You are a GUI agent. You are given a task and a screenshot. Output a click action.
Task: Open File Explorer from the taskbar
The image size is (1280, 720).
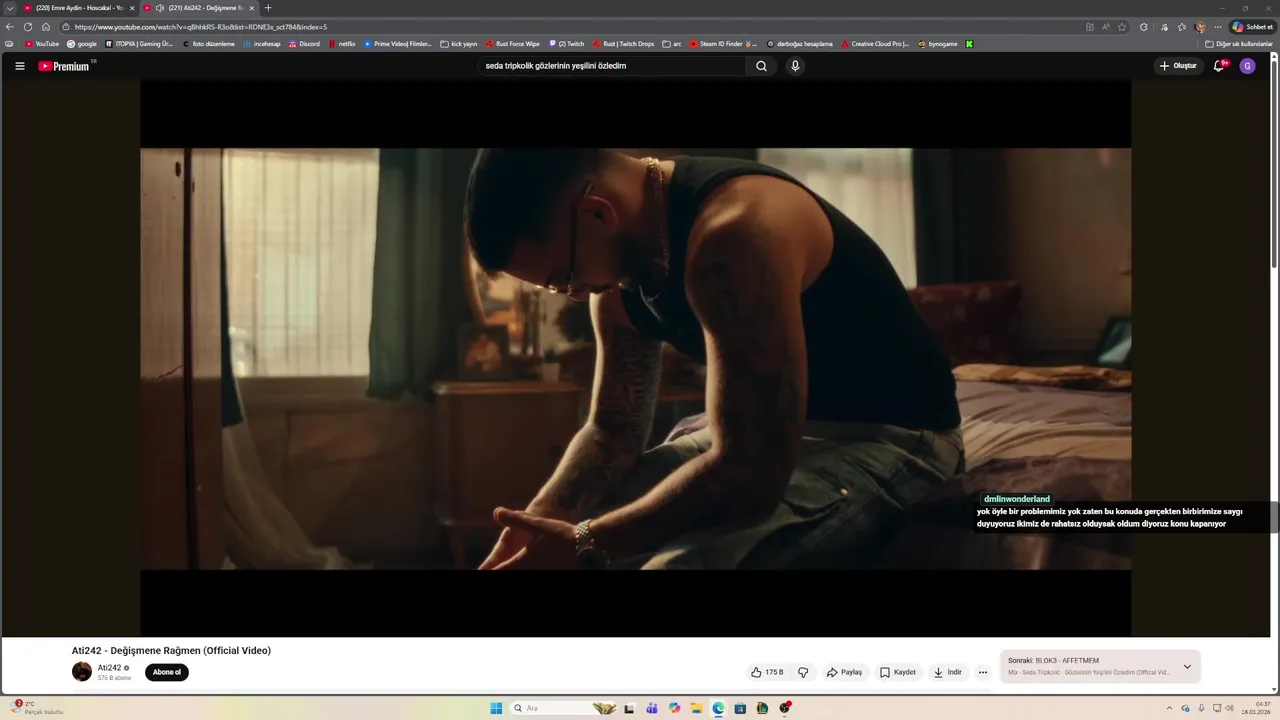pyautogui.click(x=696, y=708)
